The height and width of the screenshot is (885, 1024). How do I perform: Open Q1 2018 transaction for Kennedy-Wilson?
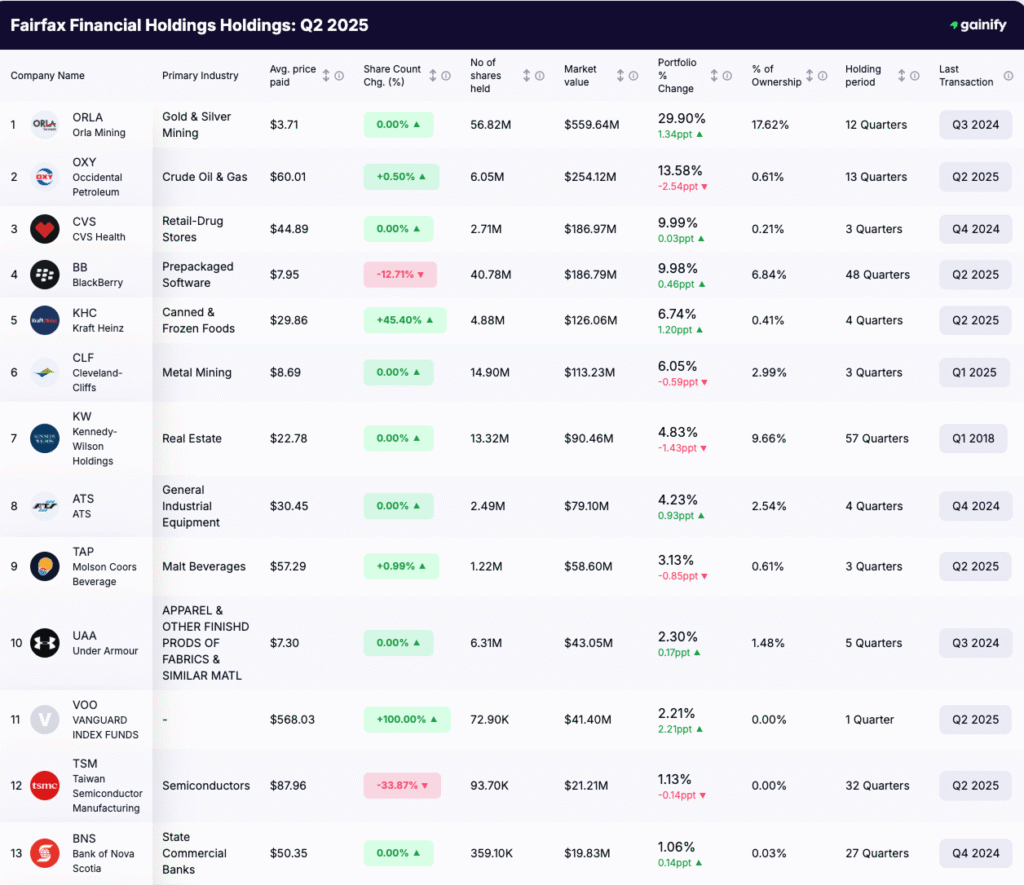(973, 439)
